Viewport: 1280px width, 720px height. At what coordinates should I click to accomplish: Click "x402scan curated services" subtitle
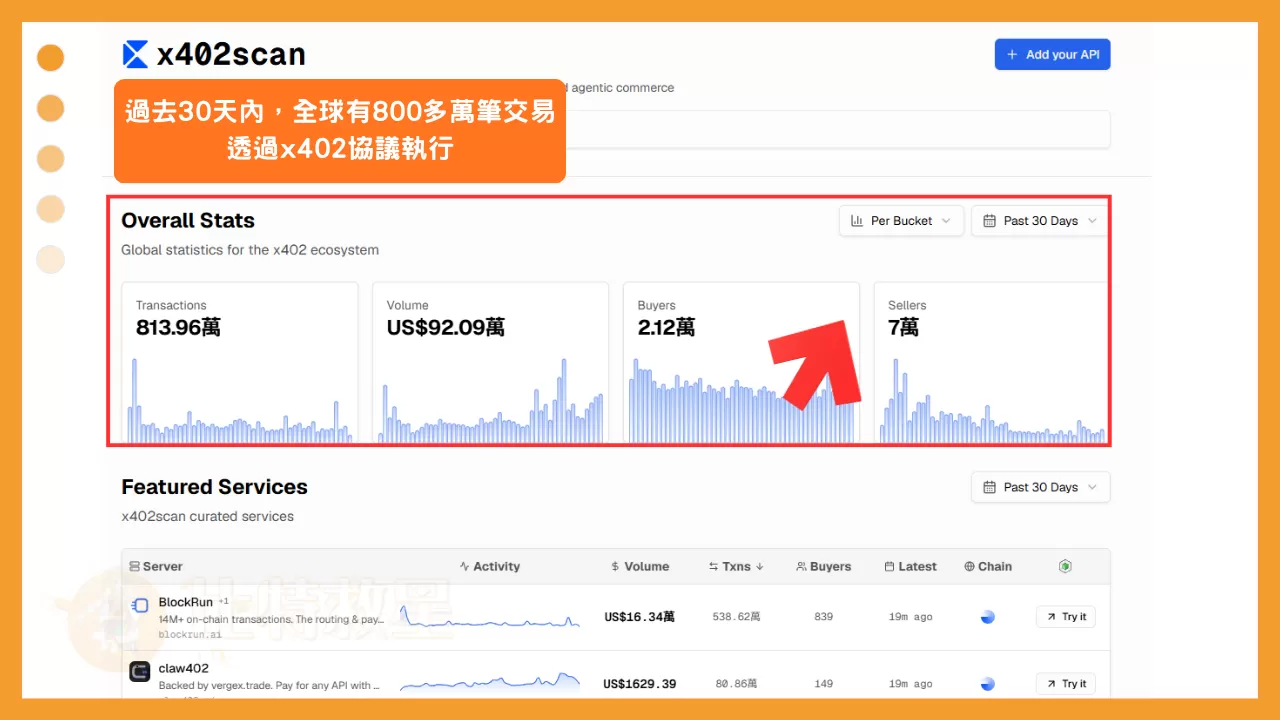pos(208,517)
